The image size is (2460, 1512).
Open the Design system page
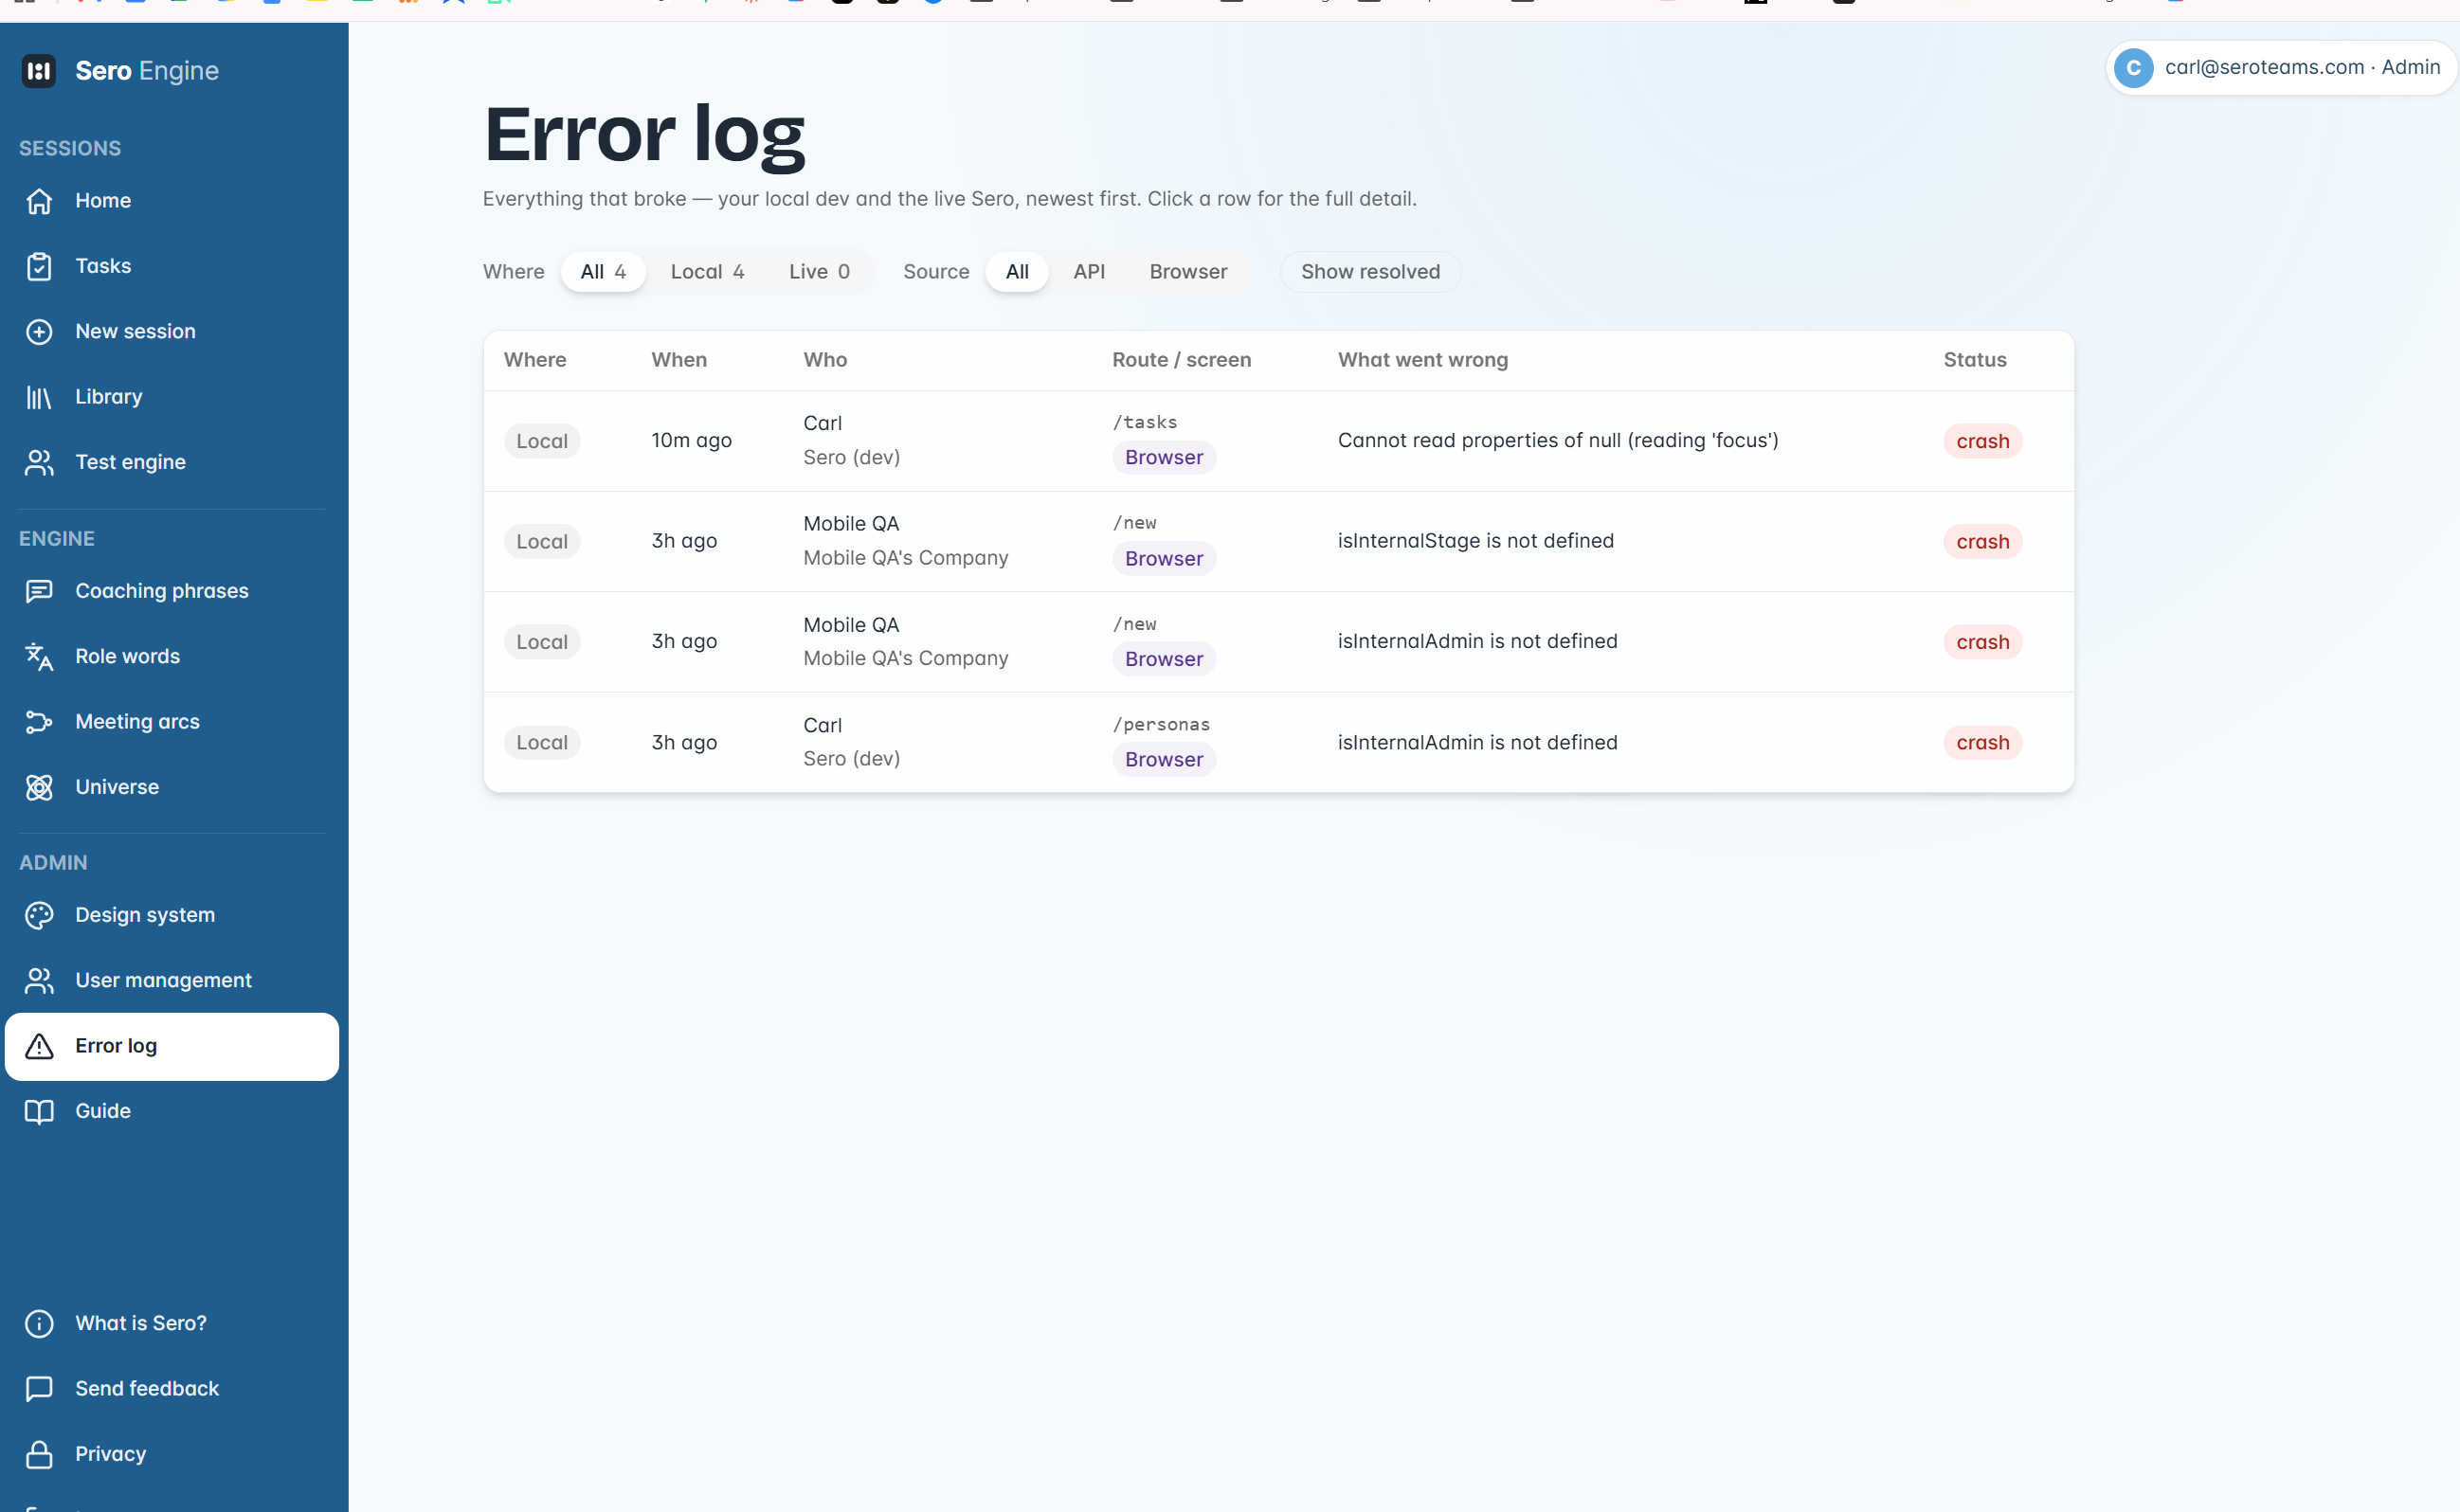172,915
